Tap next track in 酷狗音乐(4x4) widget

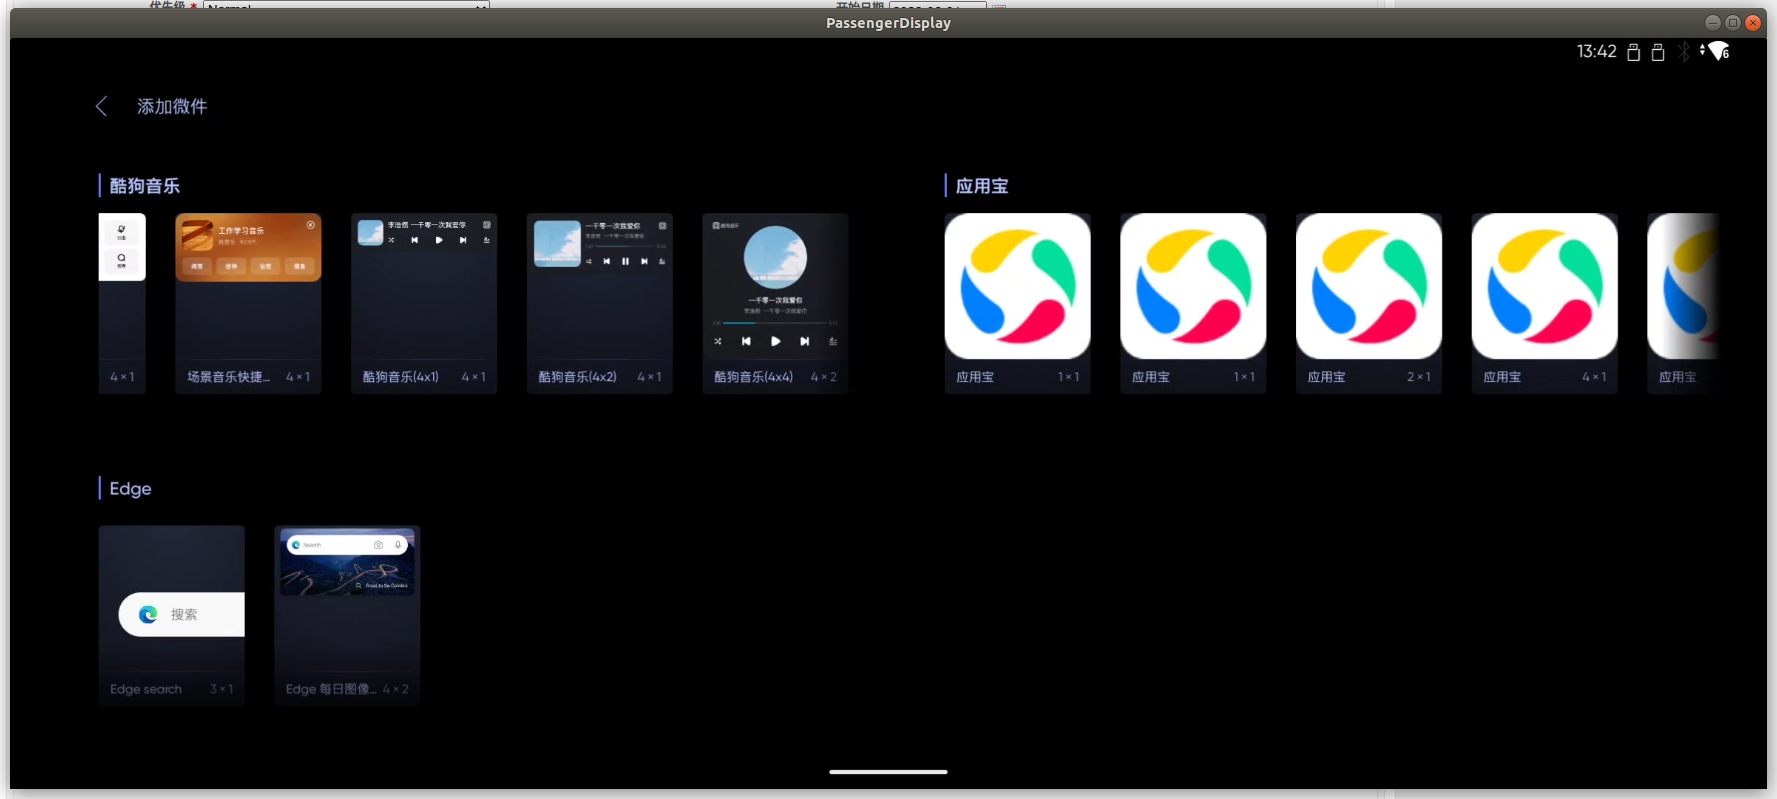[x=804, y=341]
